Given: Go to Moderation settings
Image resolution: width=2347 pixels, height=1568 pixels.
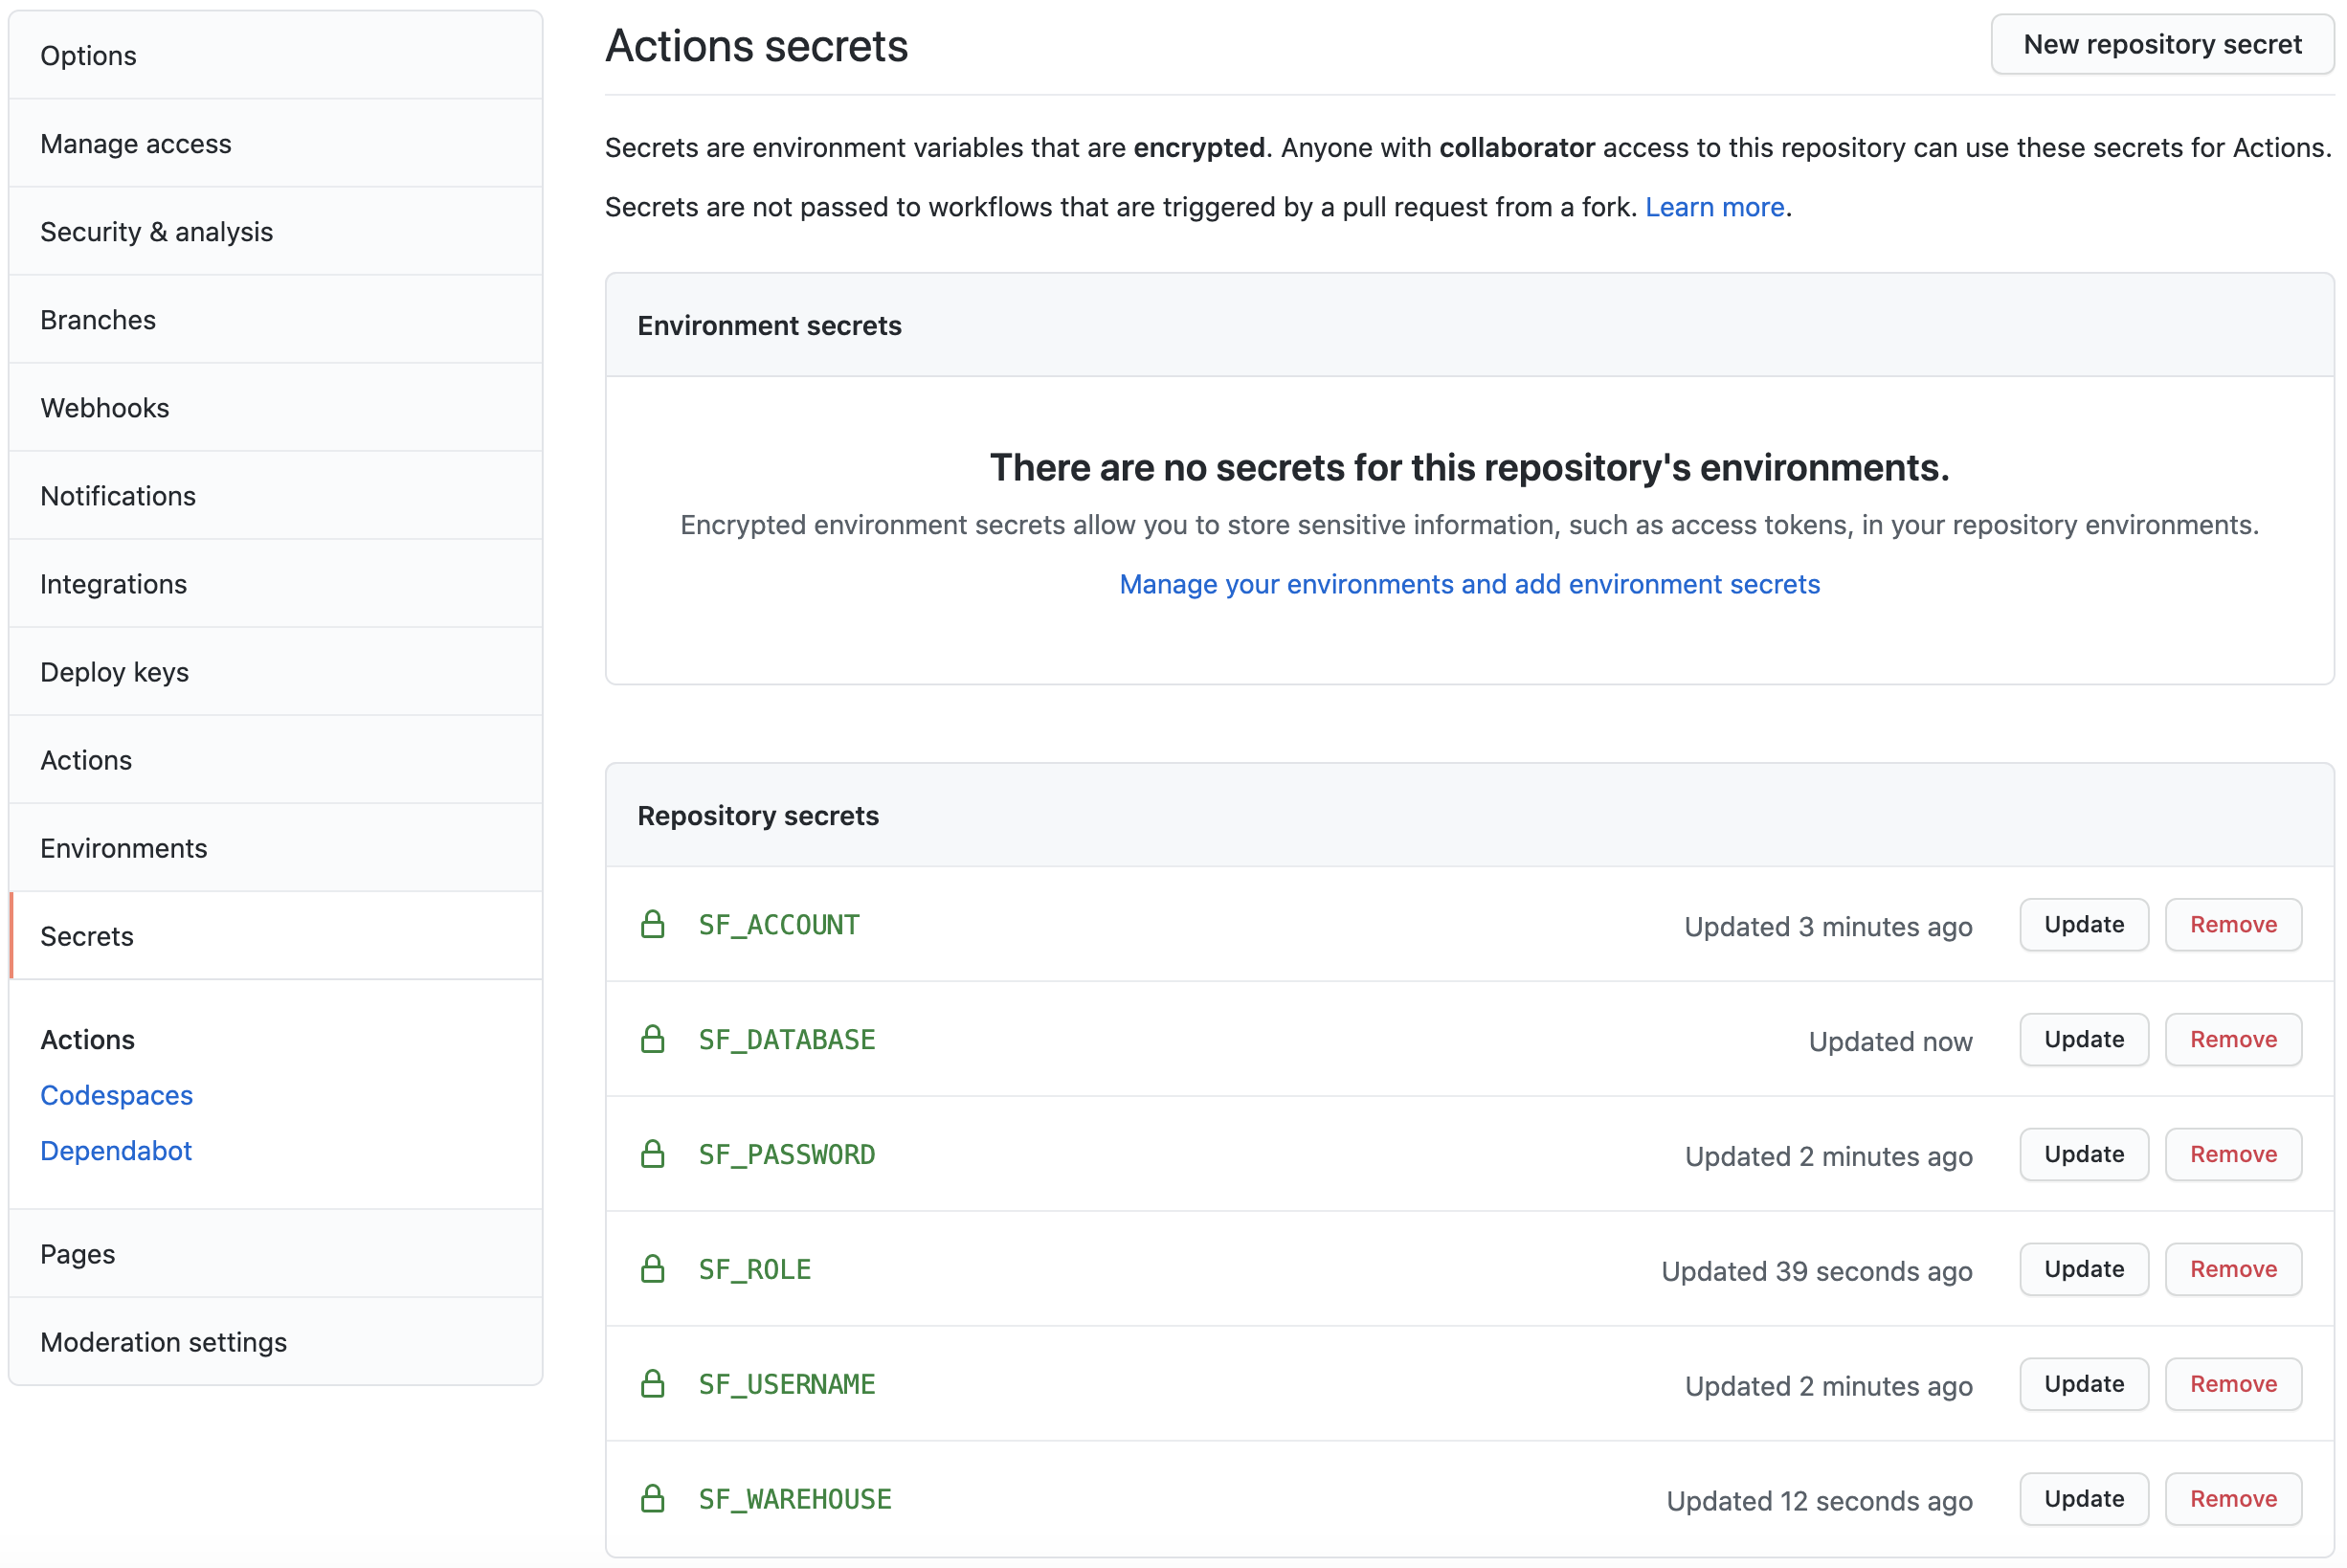Looking at the screenshot, I should point(164,1342).
